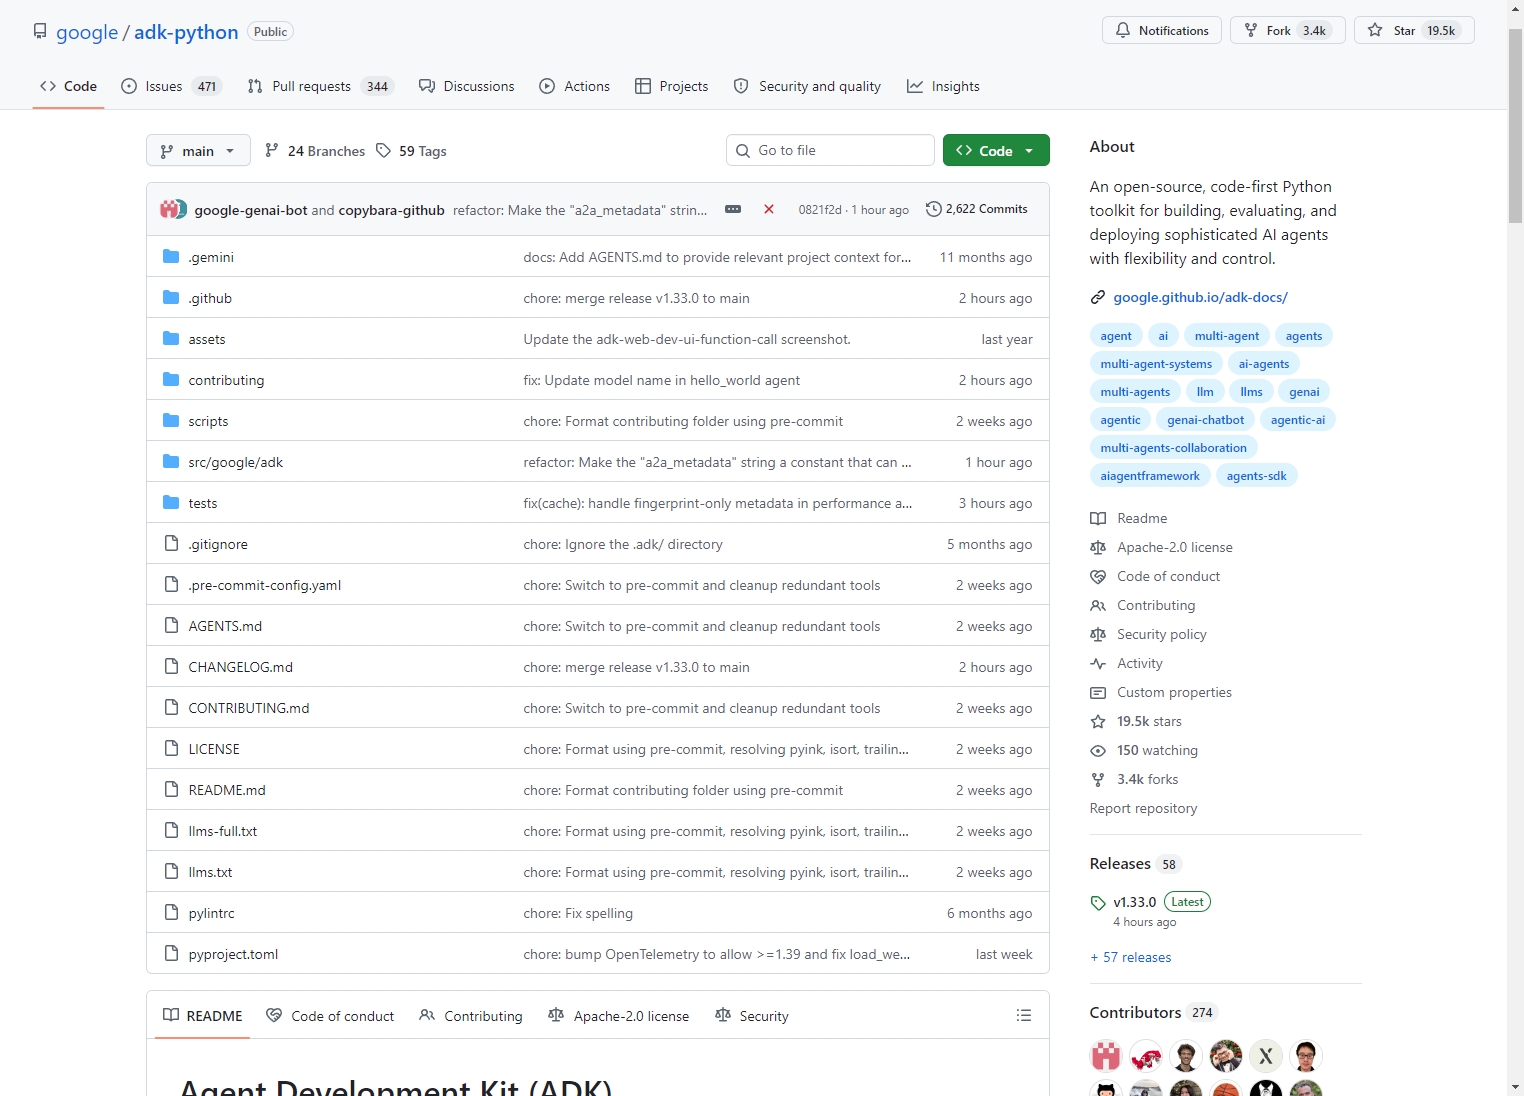View the 59 Tags list

pos(411,151)
